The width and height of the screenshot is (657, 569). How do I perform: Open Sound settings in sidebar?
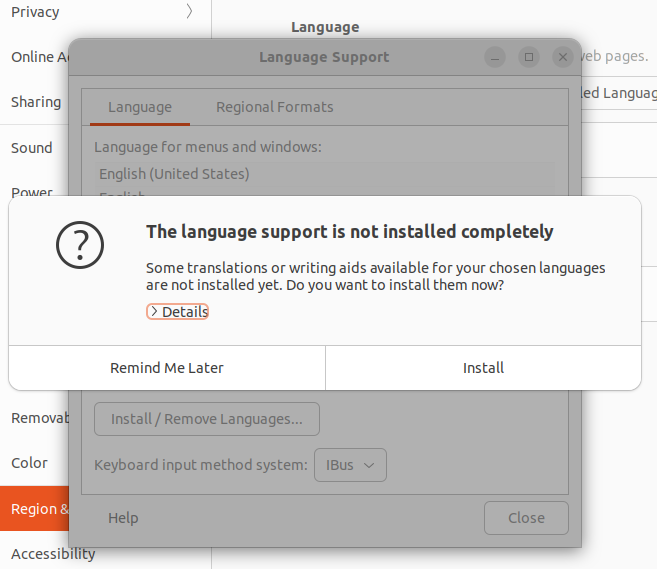(32, 148)
